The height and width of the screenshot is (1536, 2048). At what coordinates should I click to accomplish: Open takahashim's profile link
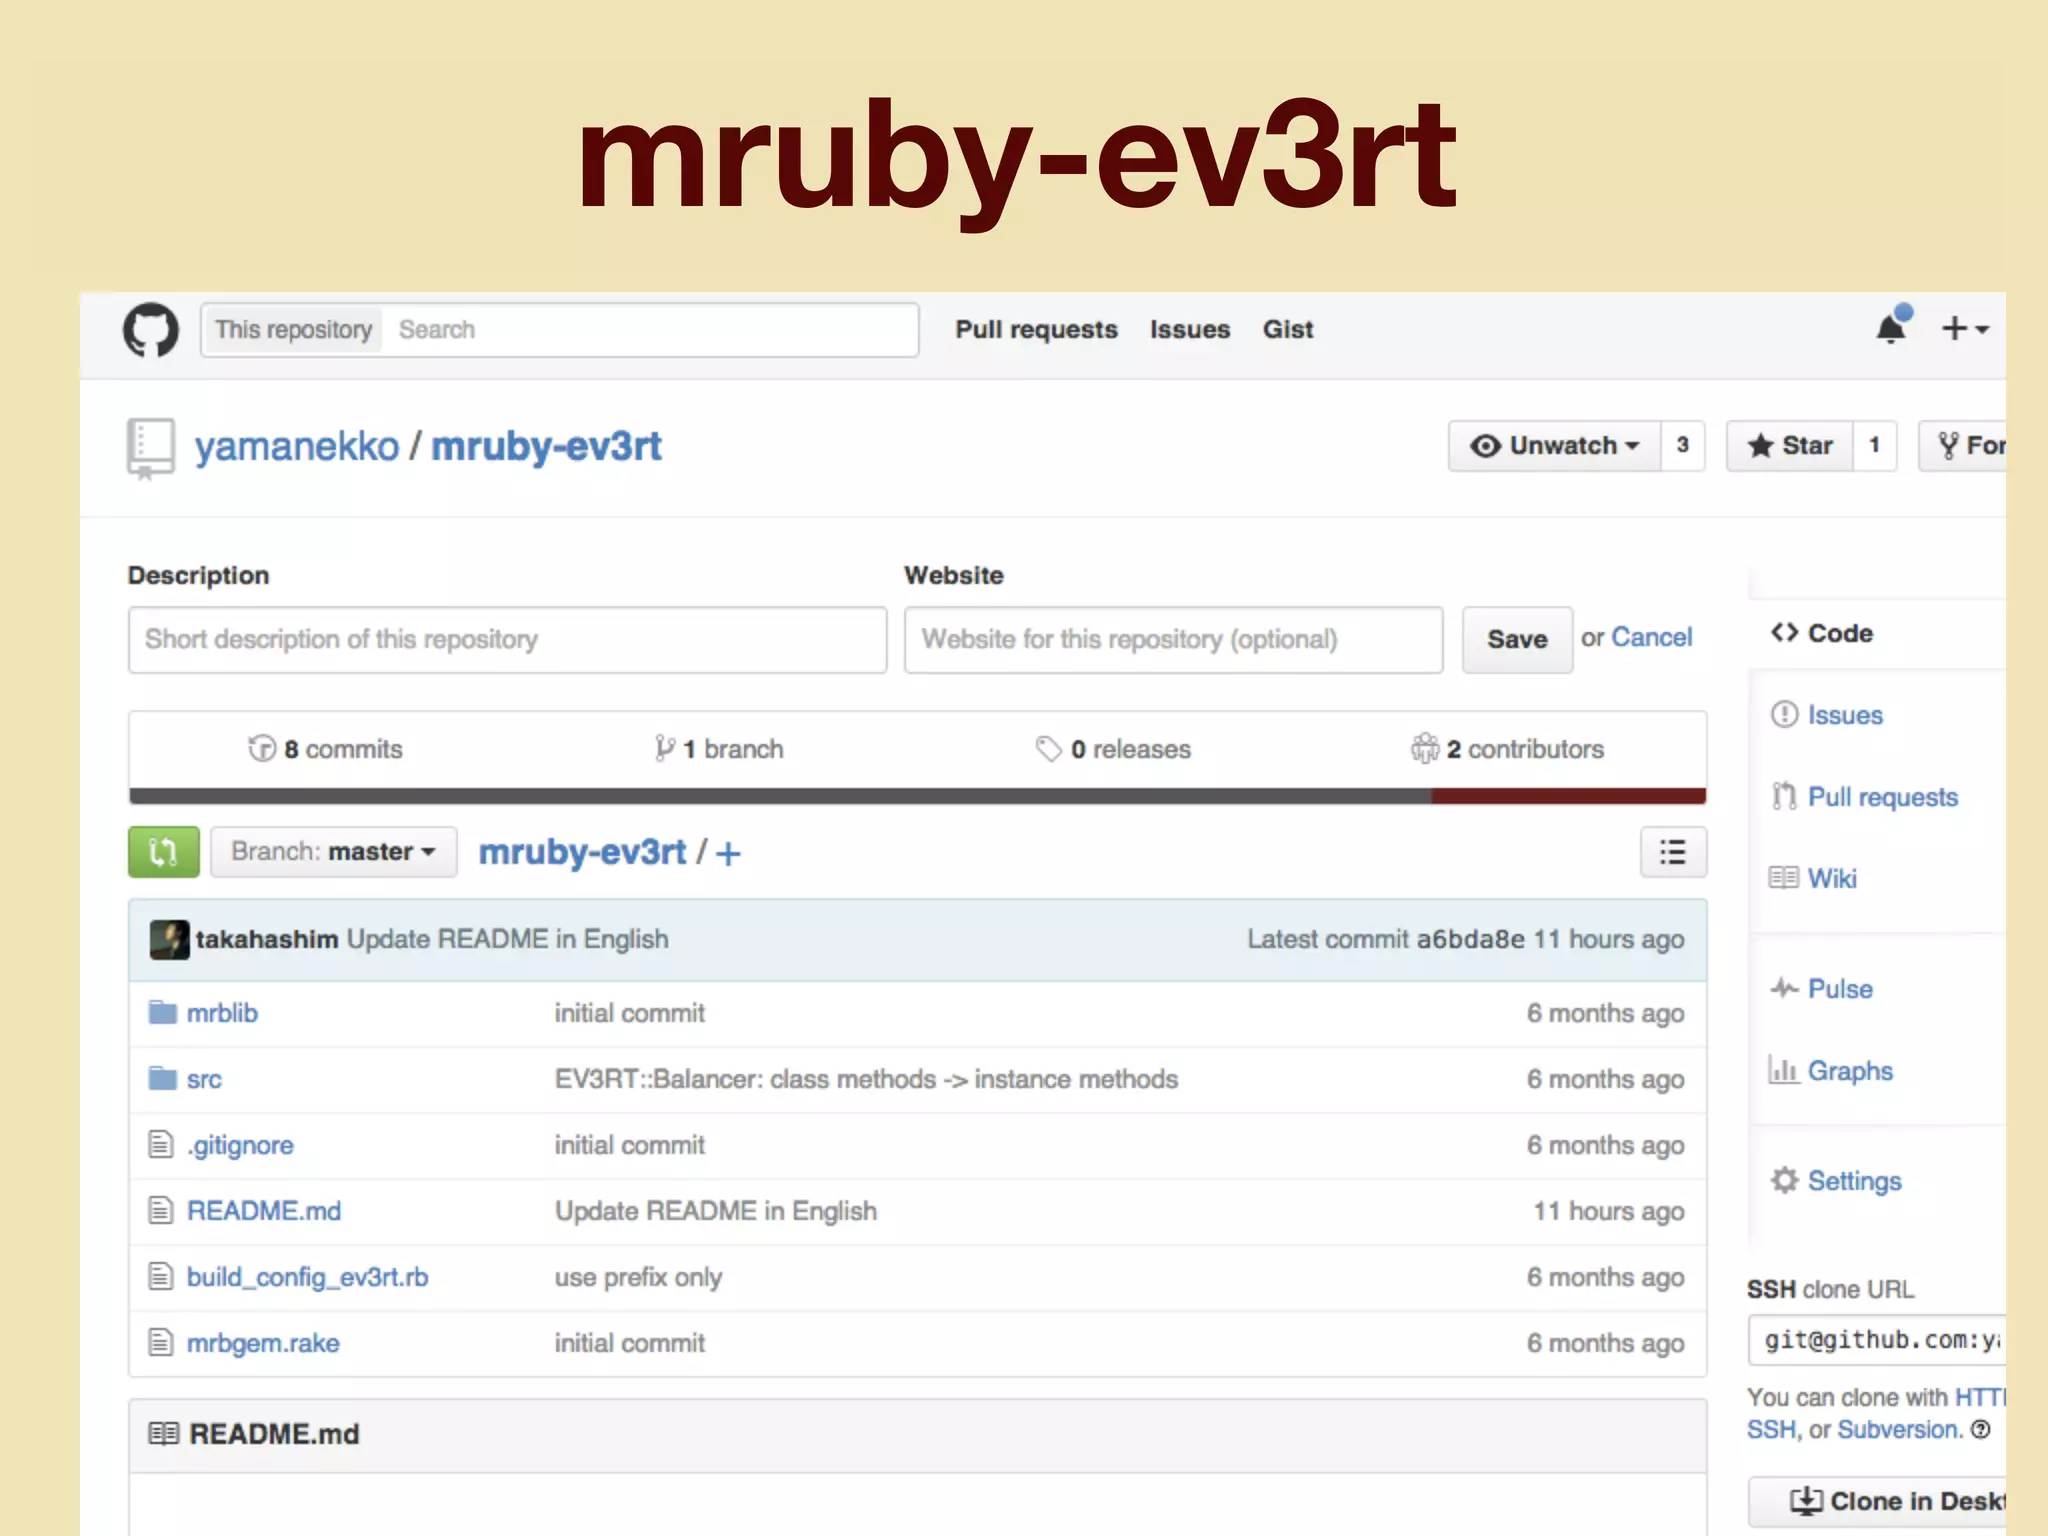[266, 939]
